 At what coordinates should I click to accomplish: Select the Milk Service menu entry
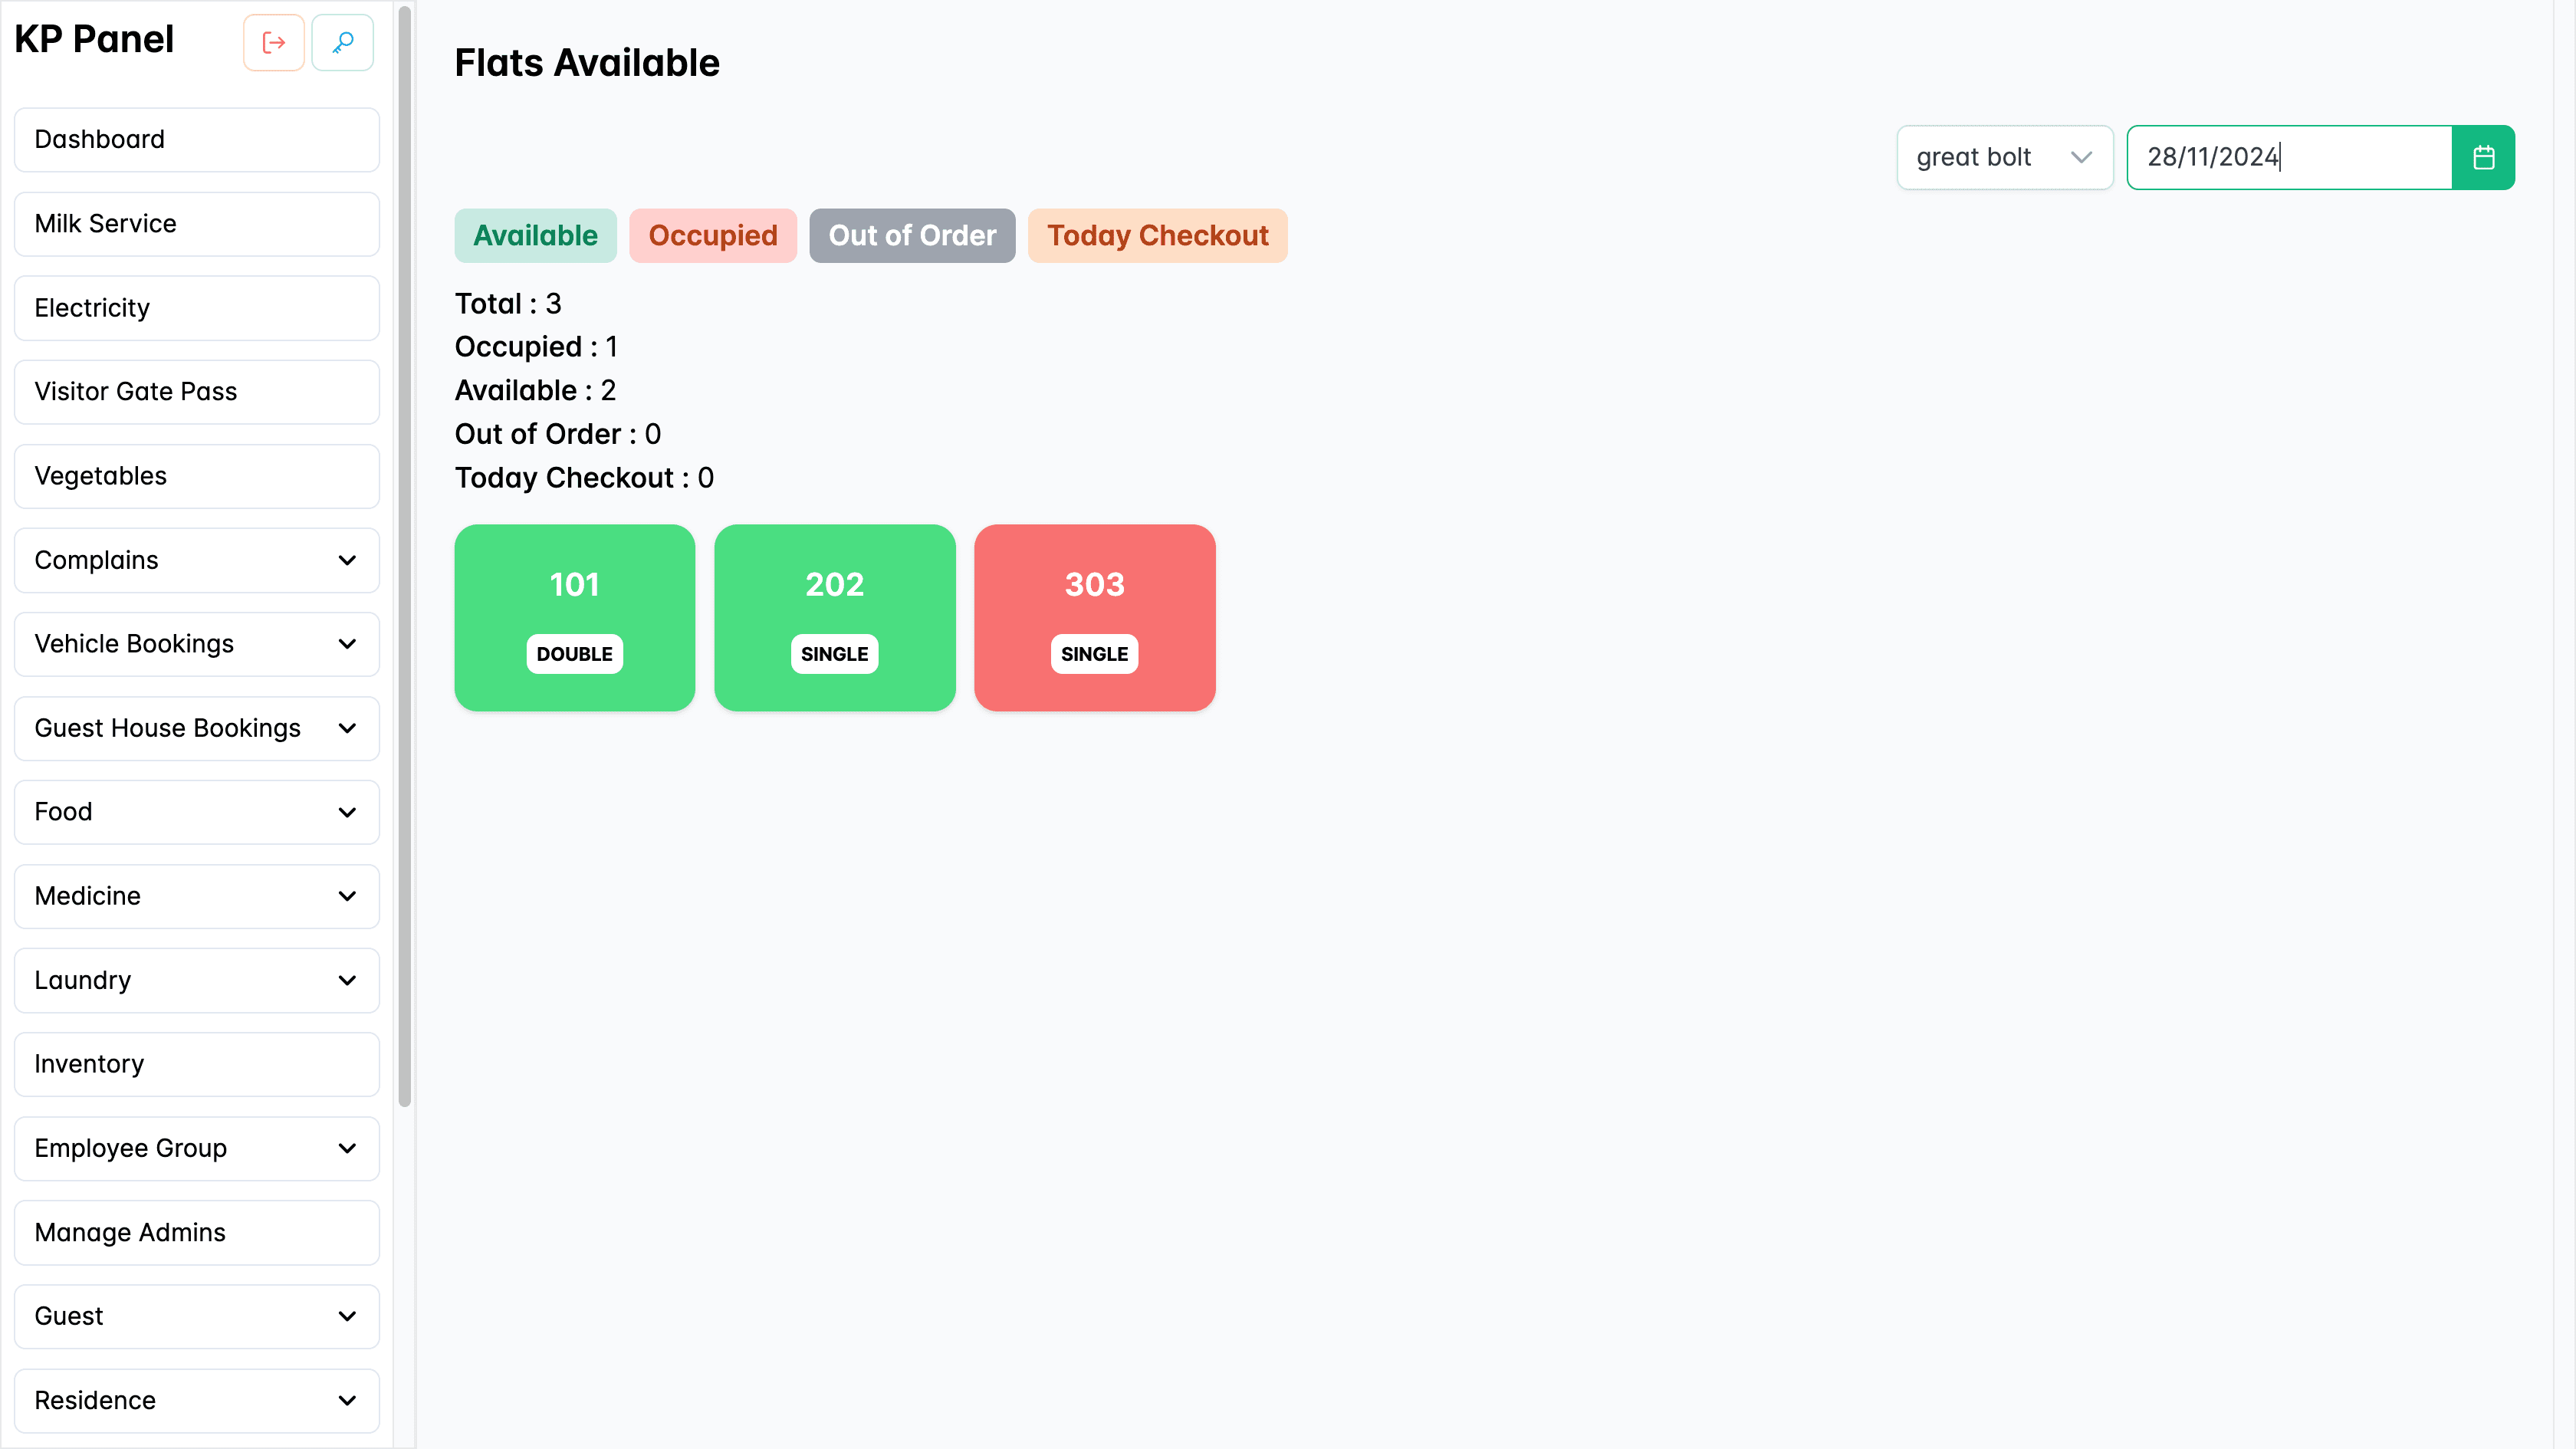pos(196,223)
